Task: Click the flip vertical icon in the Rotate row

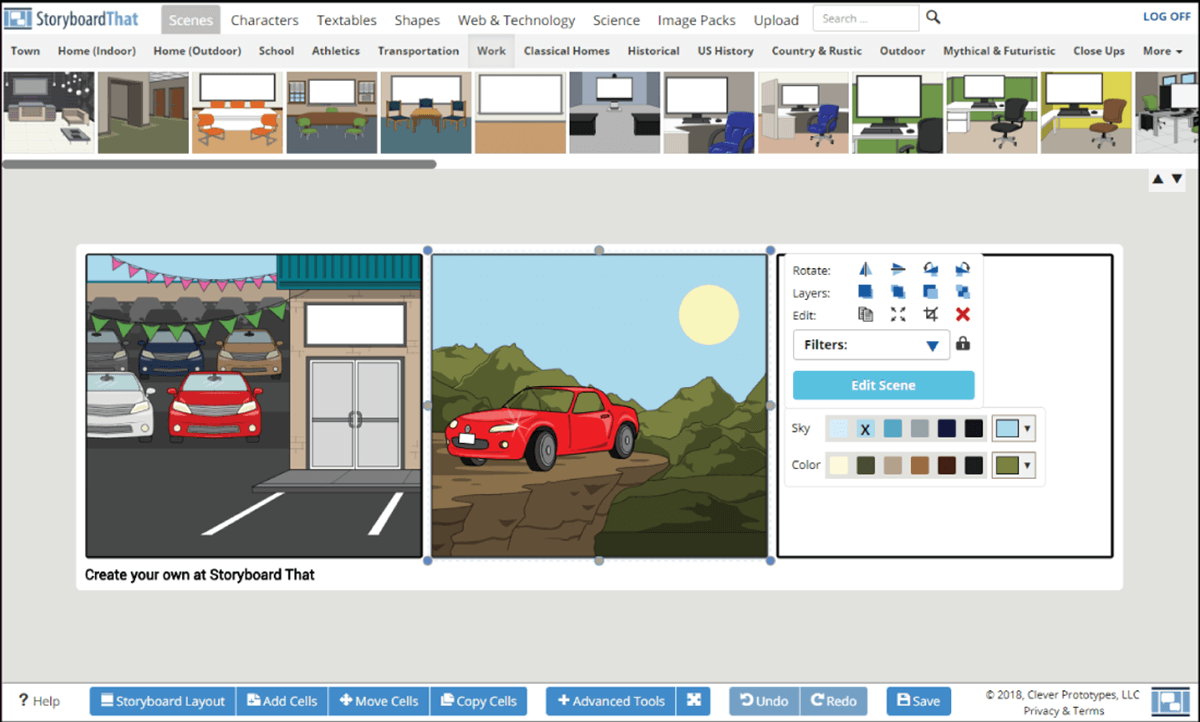Action: pyautogui.click(x=898, y=270)
